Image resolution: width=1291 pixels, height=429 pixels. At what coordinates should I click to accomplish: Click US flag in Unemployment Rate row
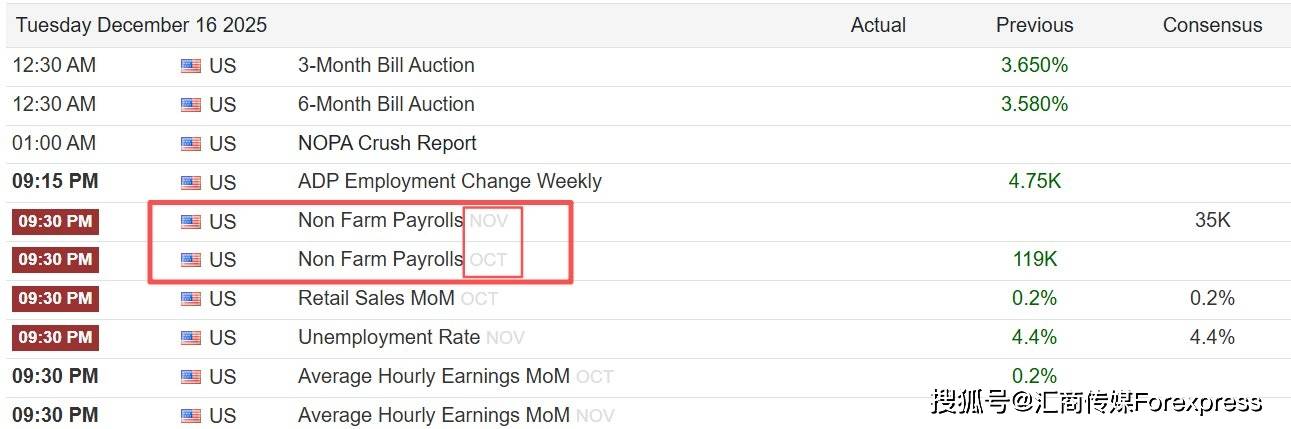point(190,338)
